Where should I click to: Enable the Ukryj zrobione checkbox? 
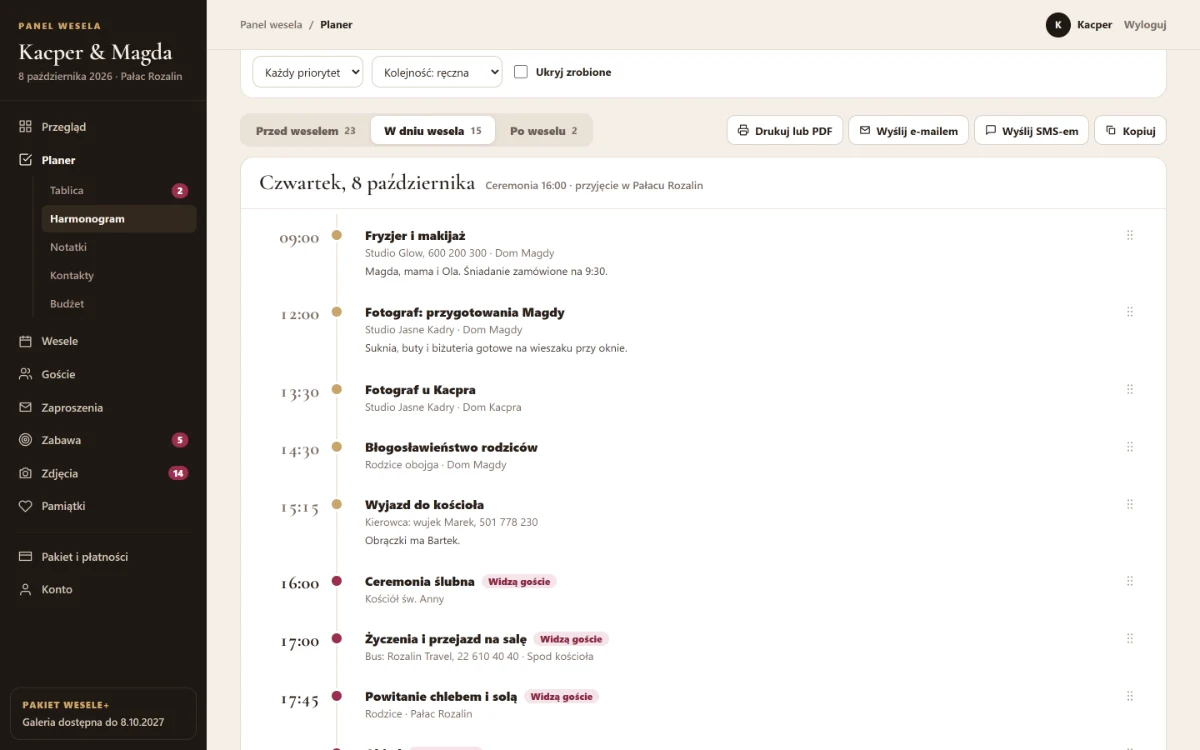click(521, 72)
